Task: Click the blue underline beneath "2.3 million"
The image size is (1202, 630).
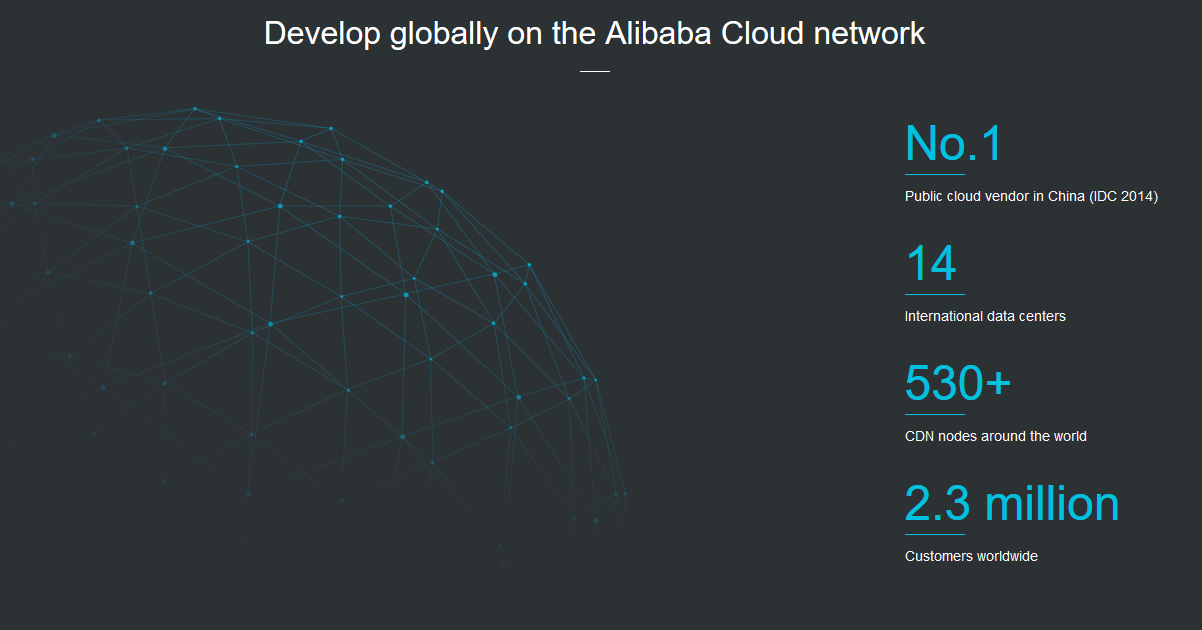Action: click(934, 535)
